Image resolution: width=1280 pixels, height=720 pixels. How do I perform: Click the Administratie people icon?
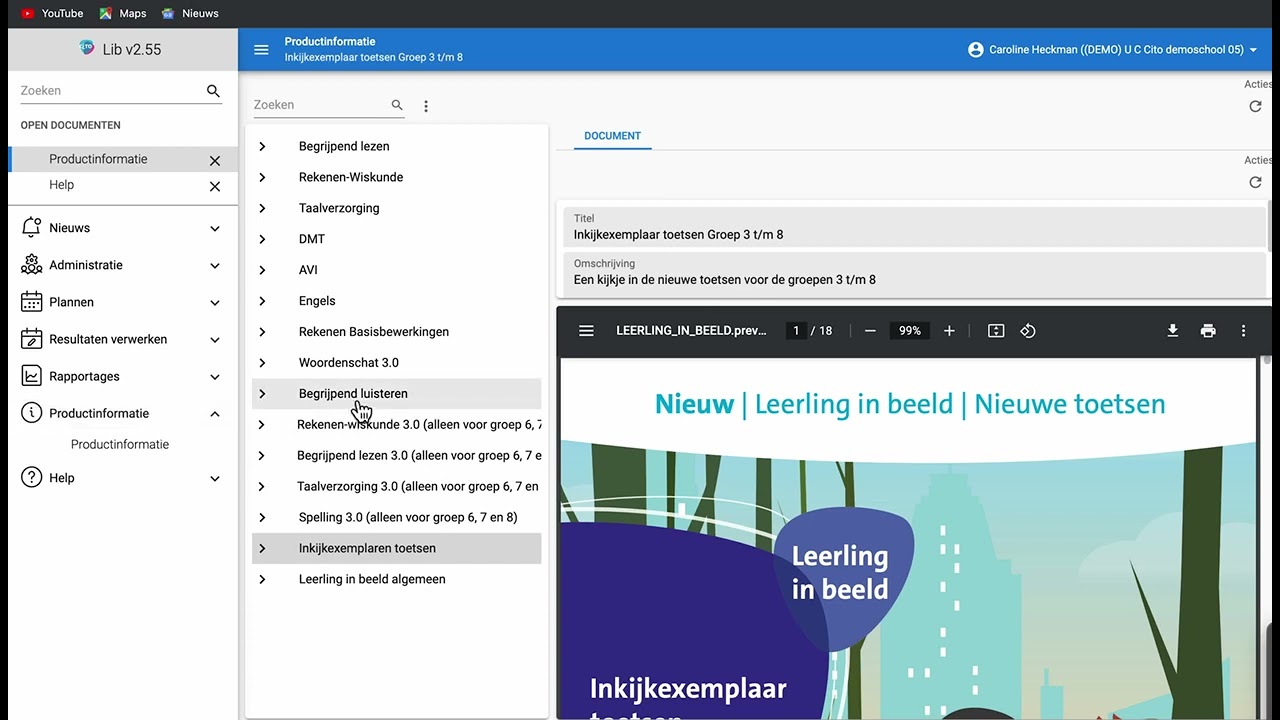point(31,265)
